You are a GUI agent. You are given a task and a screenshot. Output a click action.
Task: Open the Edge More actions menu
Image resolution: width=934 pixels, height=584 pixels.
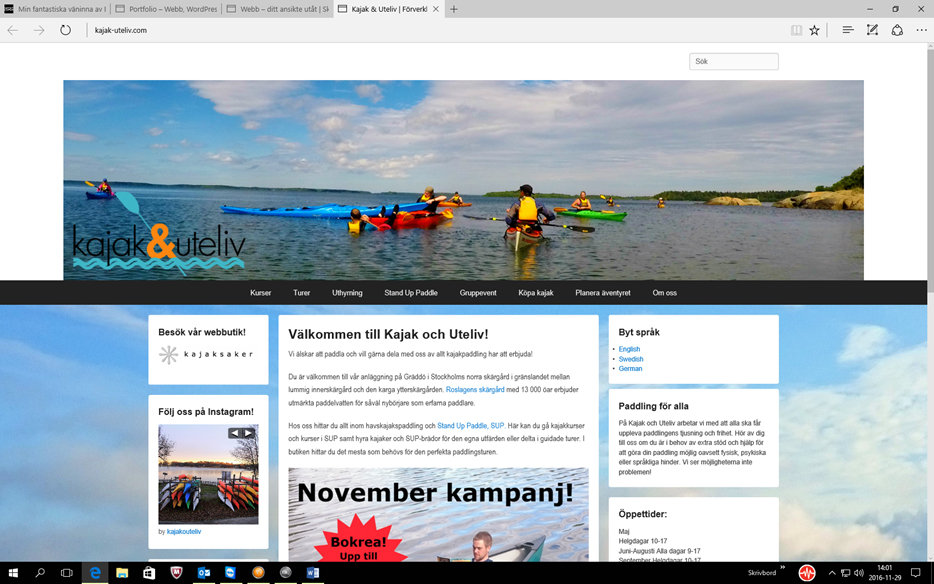pyautogui.click(x=921, y=30)
